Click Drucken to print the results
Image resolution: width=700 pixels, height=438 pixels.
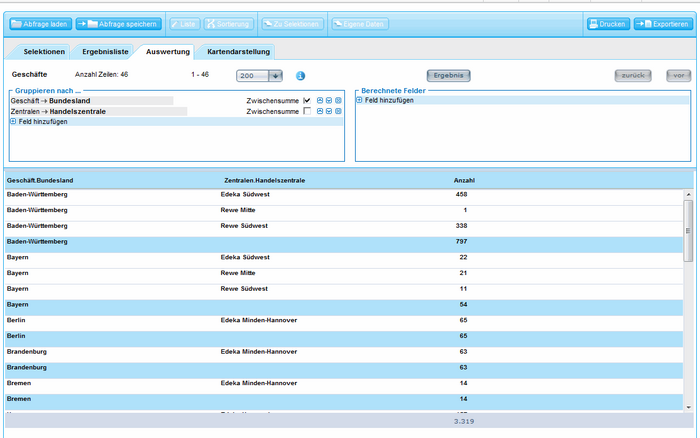point(608,23)
